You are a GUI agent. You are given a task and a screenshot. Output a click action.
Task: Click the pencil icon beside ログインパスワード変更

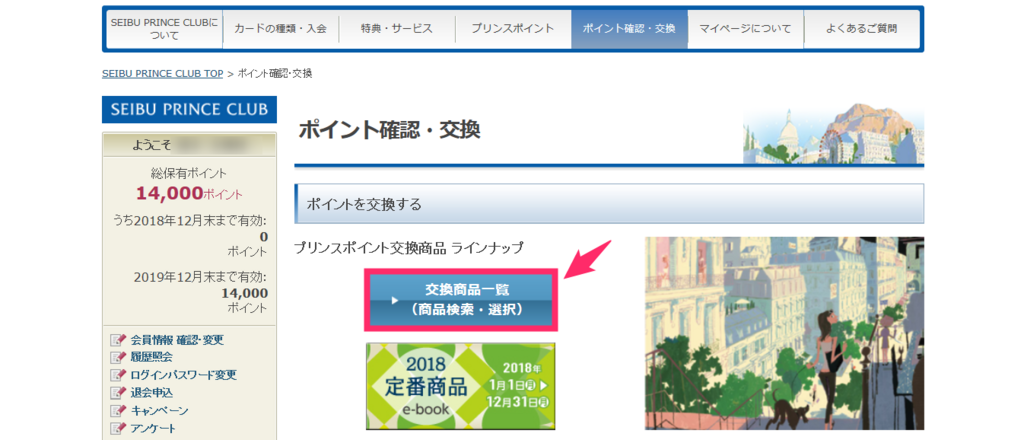(118, 375)
